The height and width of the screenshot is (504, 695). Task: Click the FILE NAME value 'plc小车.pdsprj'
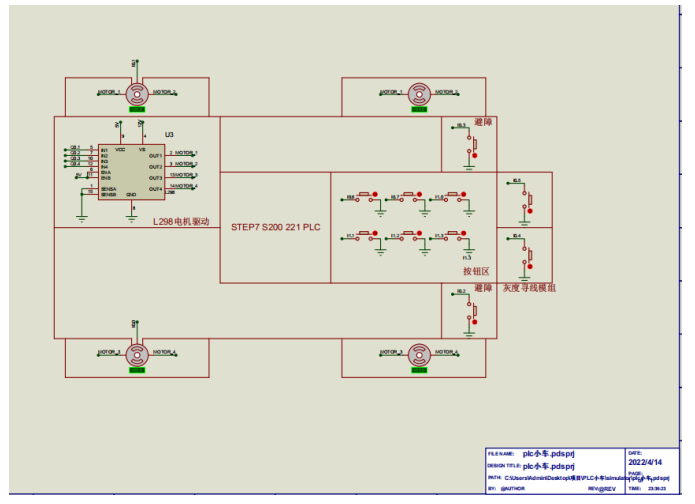coord(548,454)
